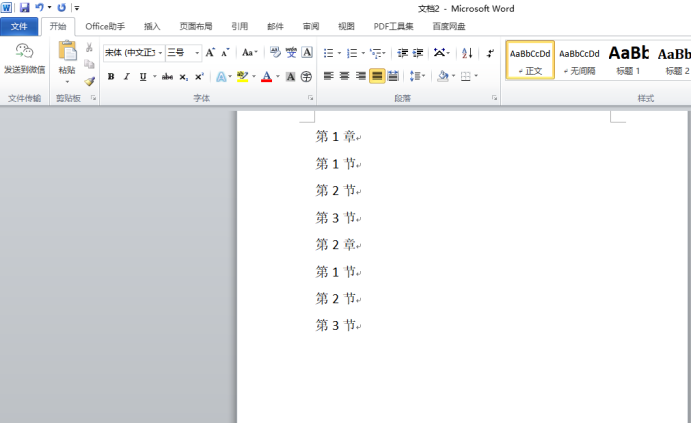692x423 pixels.
Task: Apply the 标题 1 style
Action: click(x=628, y=59)
